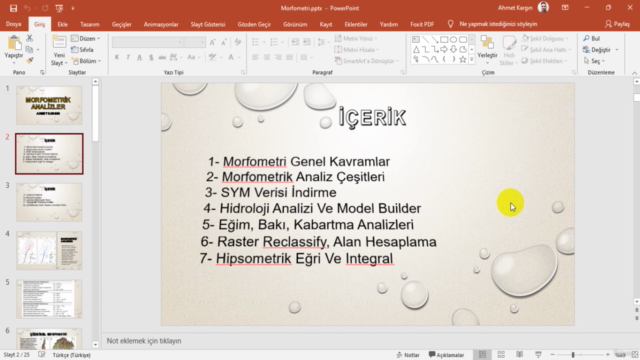640x360 pixels.
Task: Open Animasyonlar tab
Action: [x=161, y=24]
